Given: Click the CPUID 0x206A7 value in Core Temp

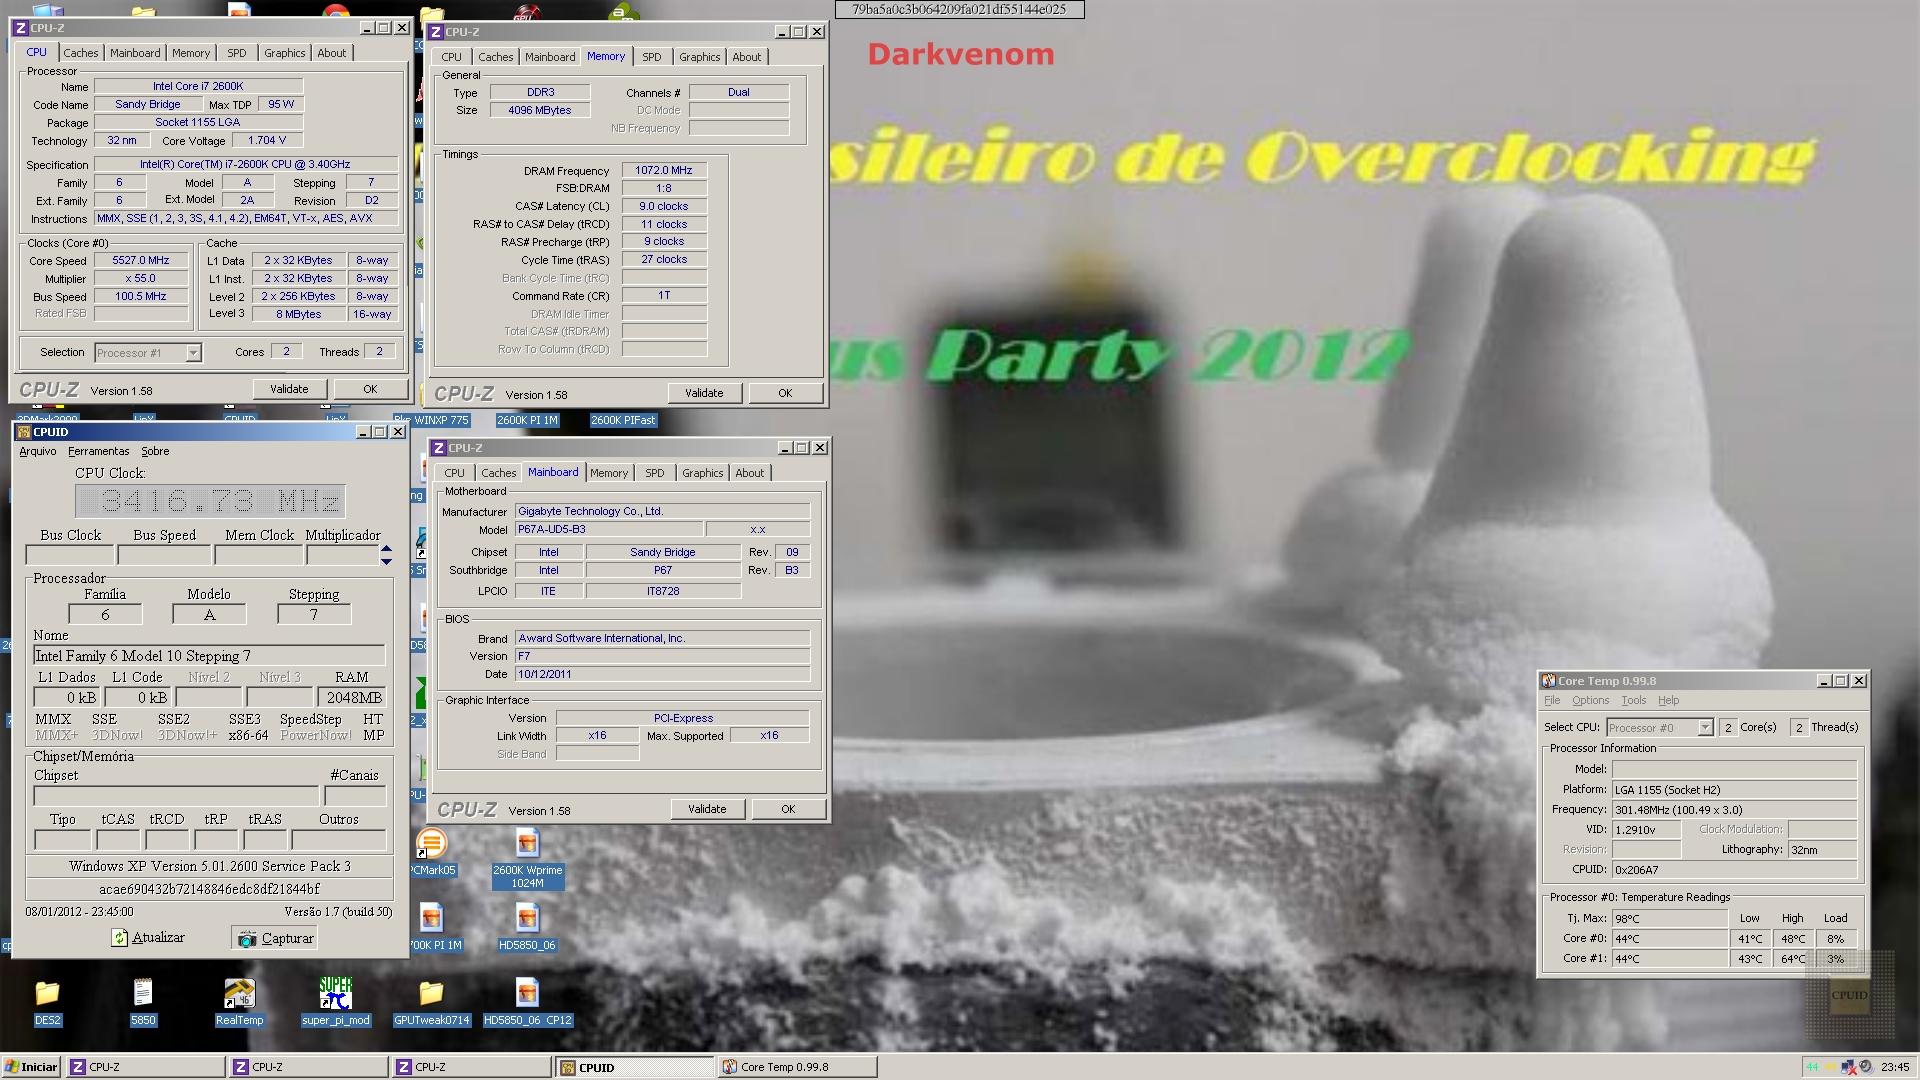Looking at the screenshot, I should coord(1735,870).
